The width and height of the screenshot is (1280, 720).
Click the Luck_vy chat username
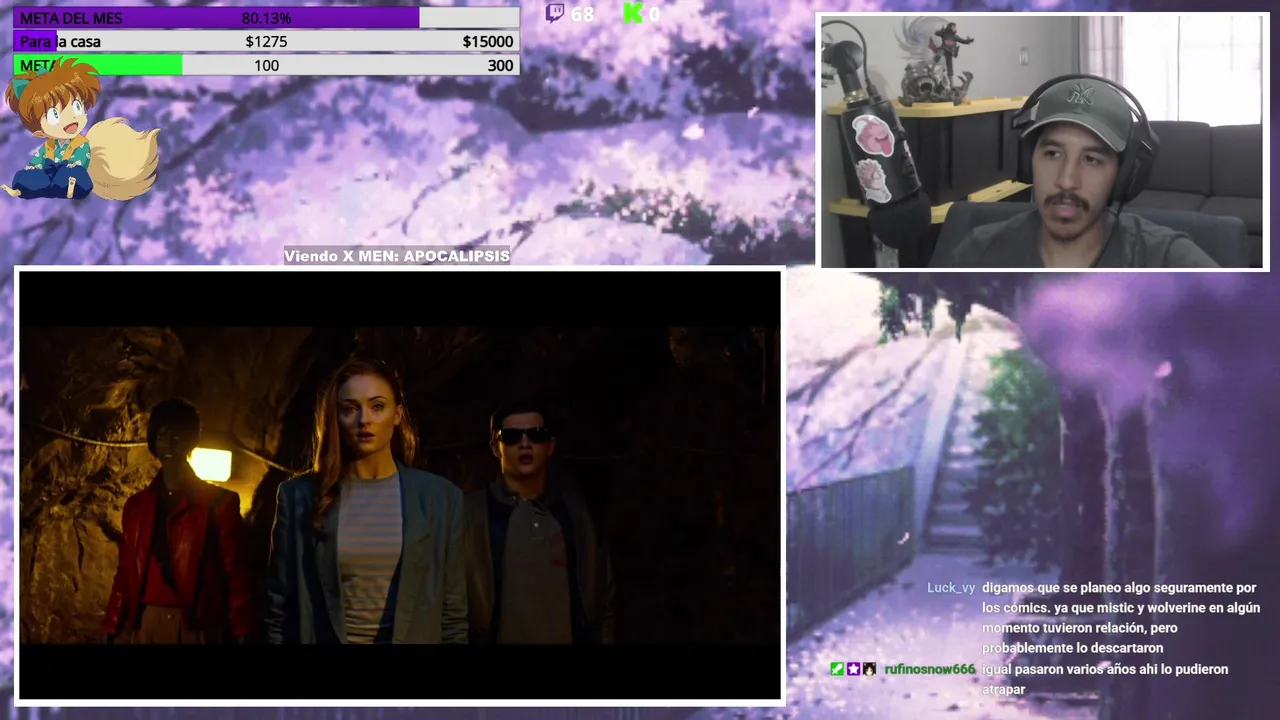click(x=951, y=588)
